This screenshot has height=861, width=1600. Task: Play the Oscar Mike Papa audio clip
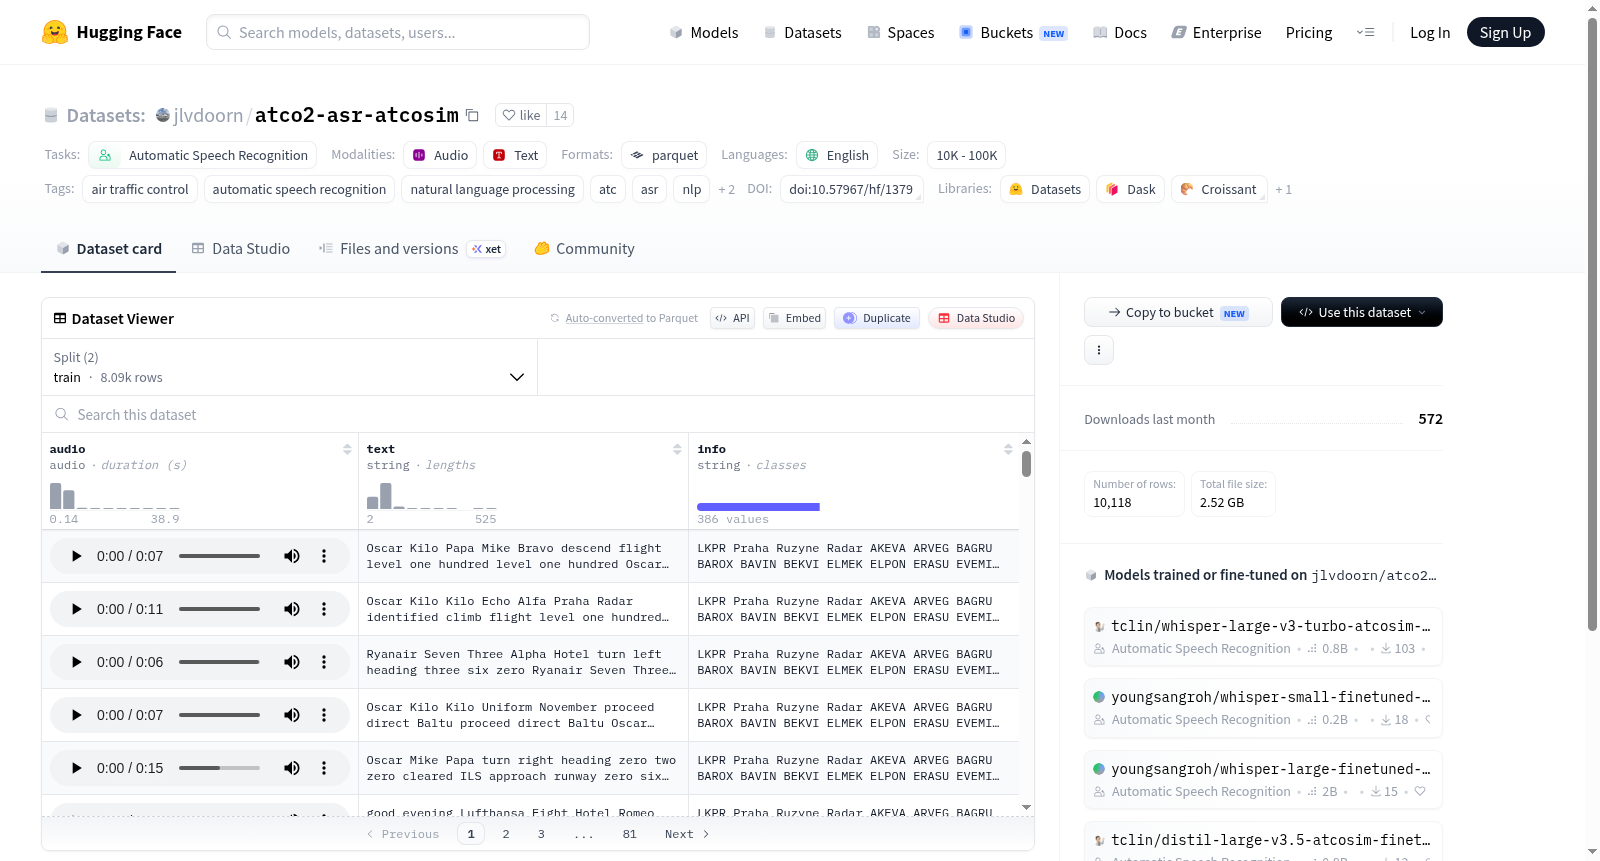(x=76, y=768)
